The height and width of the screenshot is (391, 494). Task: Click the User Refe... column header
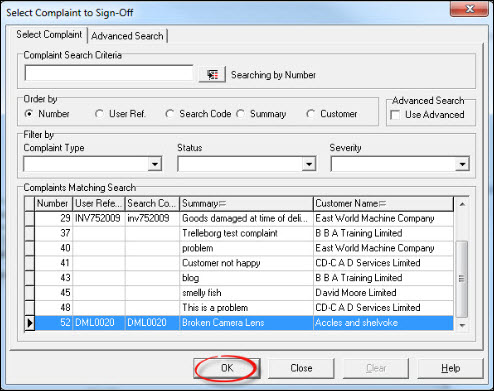click(x=99, y=204)
